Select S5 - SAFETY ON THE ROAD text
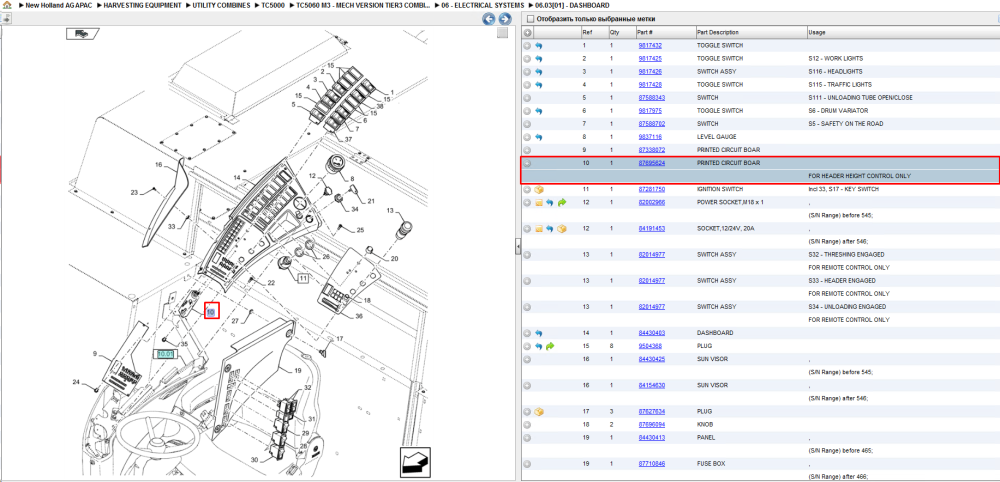Viewport: 1000px width, 482px height. click(x=846, y=124)
